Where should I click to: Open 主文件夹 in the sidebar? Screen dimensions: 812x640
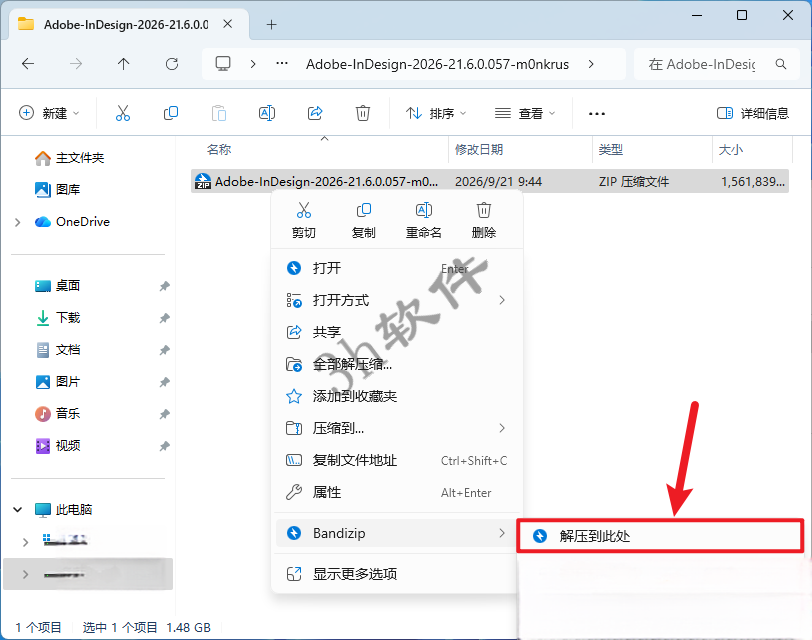69,158
